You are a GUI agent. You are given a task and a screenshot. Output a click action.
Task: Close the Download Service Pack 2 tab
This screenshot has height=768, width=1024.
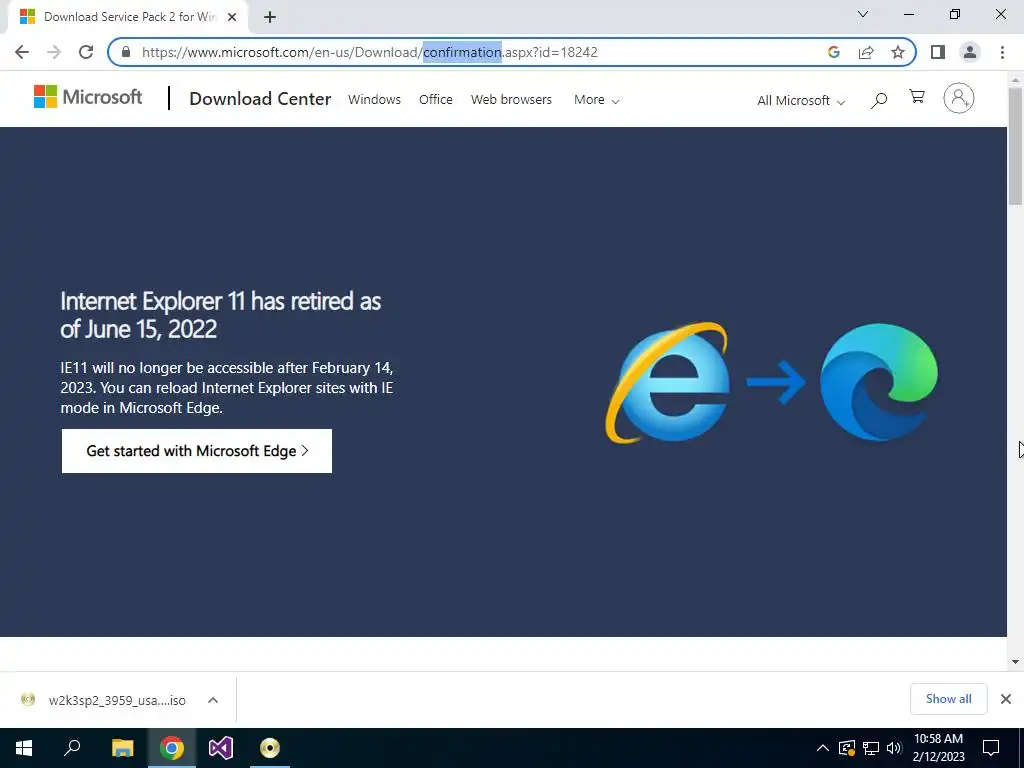tap(232, 18)
